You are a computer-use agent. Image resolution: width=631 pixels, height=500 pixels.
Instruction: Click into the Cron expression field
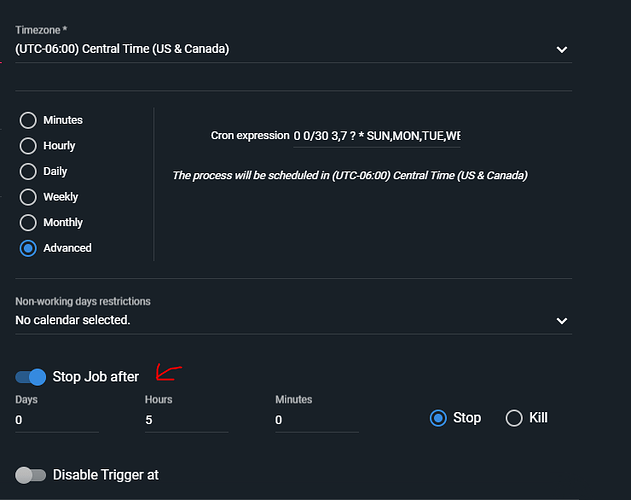tap(377, 136)
